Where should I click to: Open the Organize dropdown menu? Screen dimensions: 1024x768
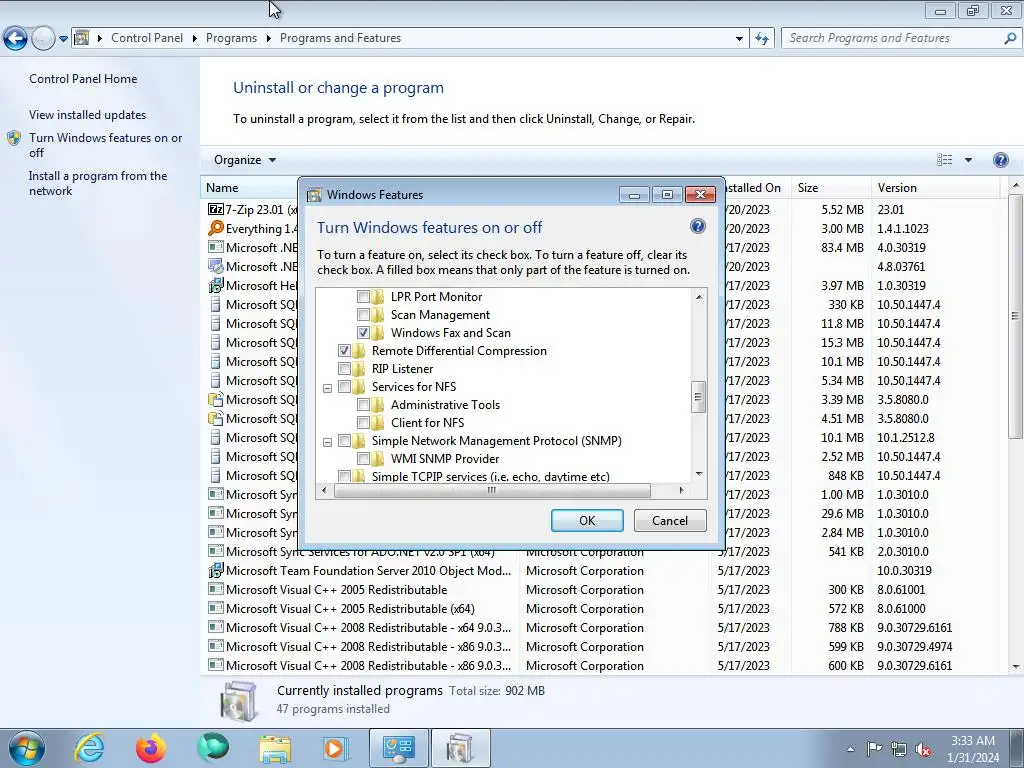point(245,160)
